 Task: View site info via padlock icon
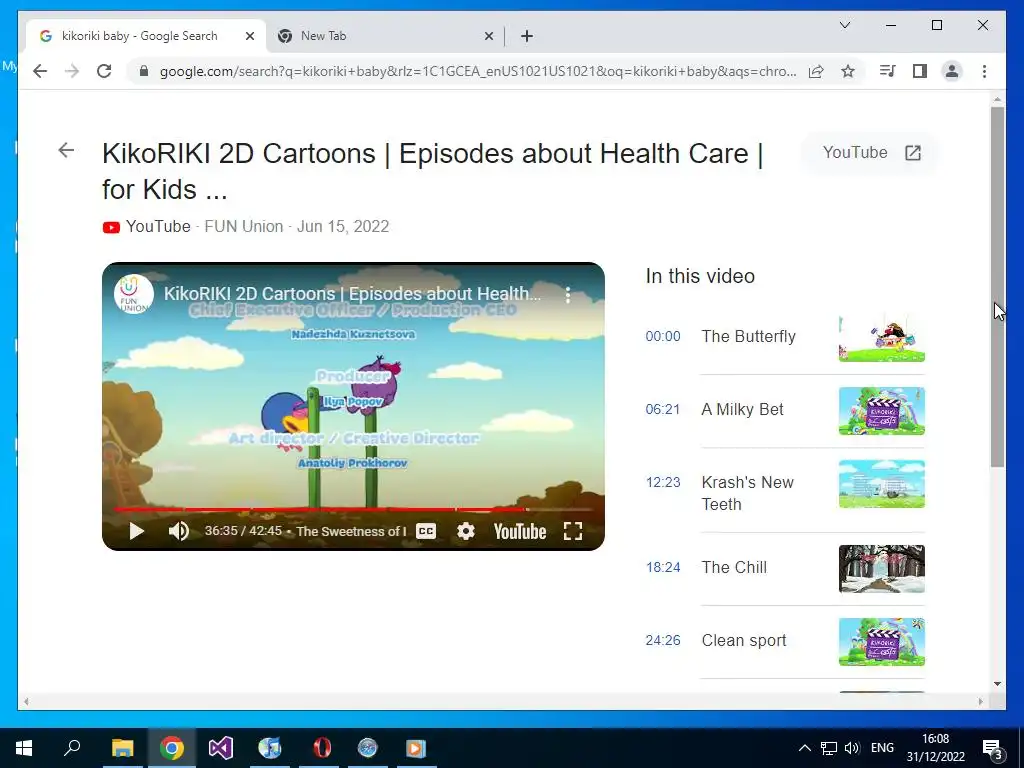(144, 71)
